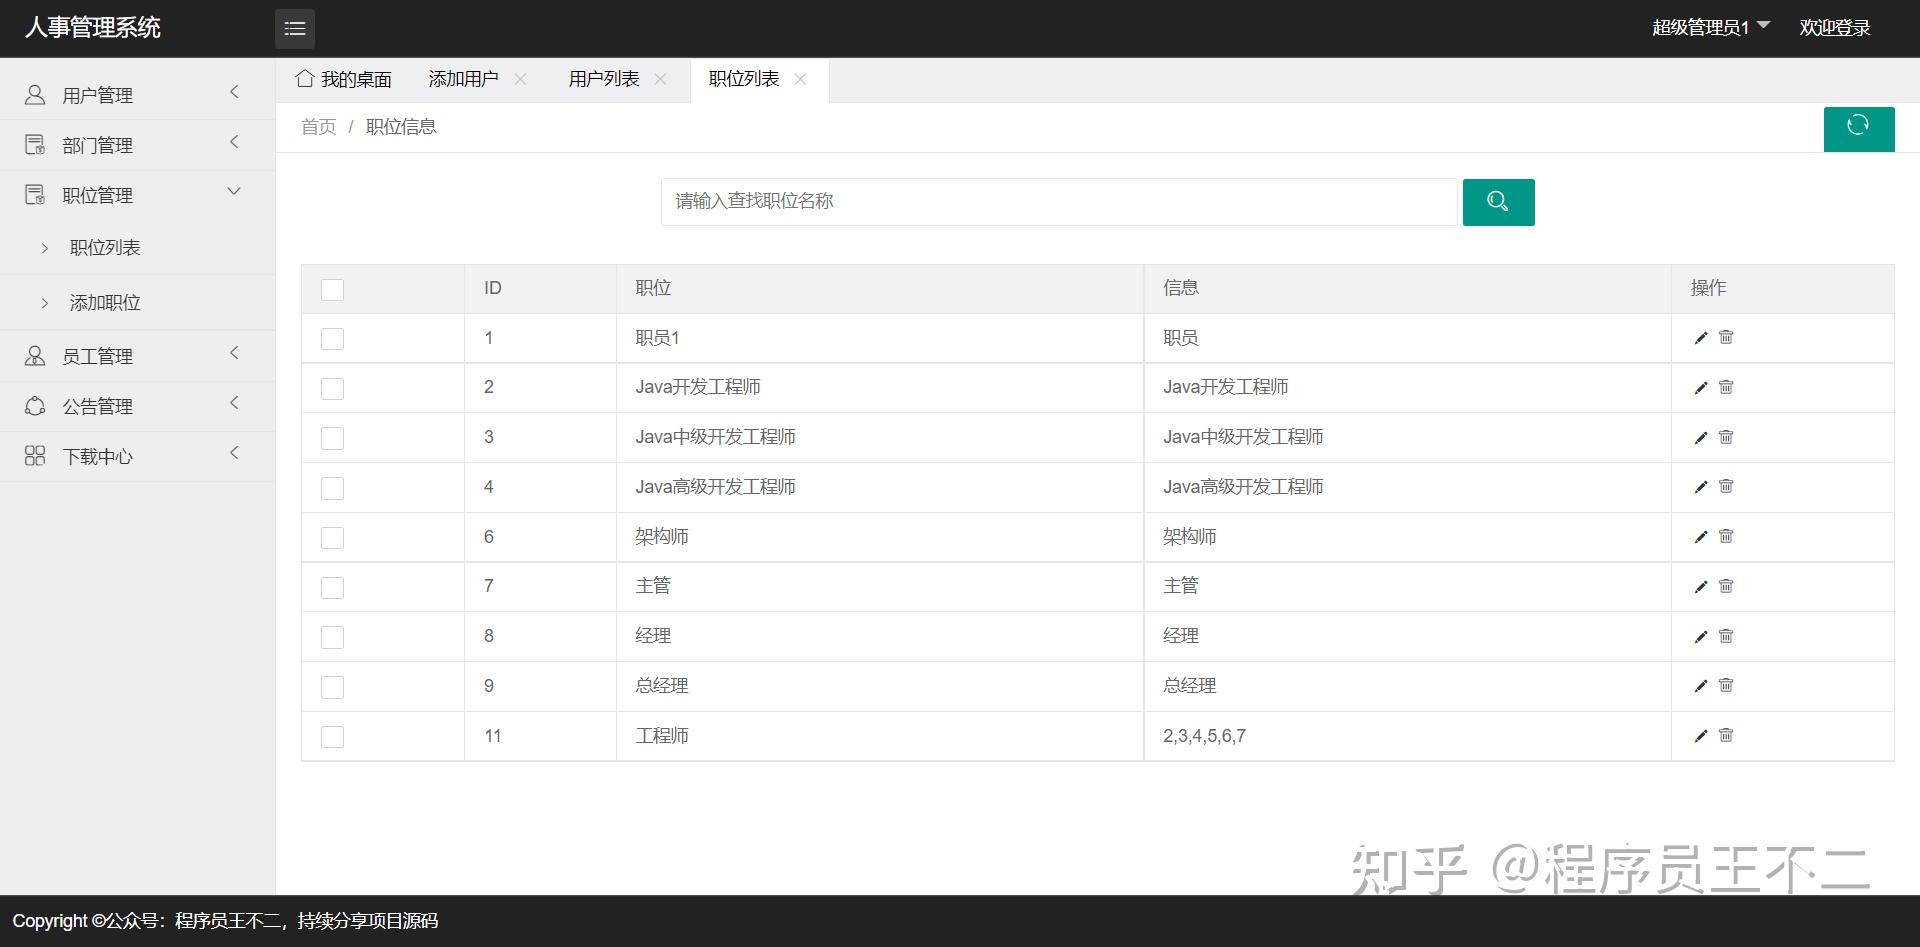Expand the 部门管理 sidebar menu

click(137, 145)
